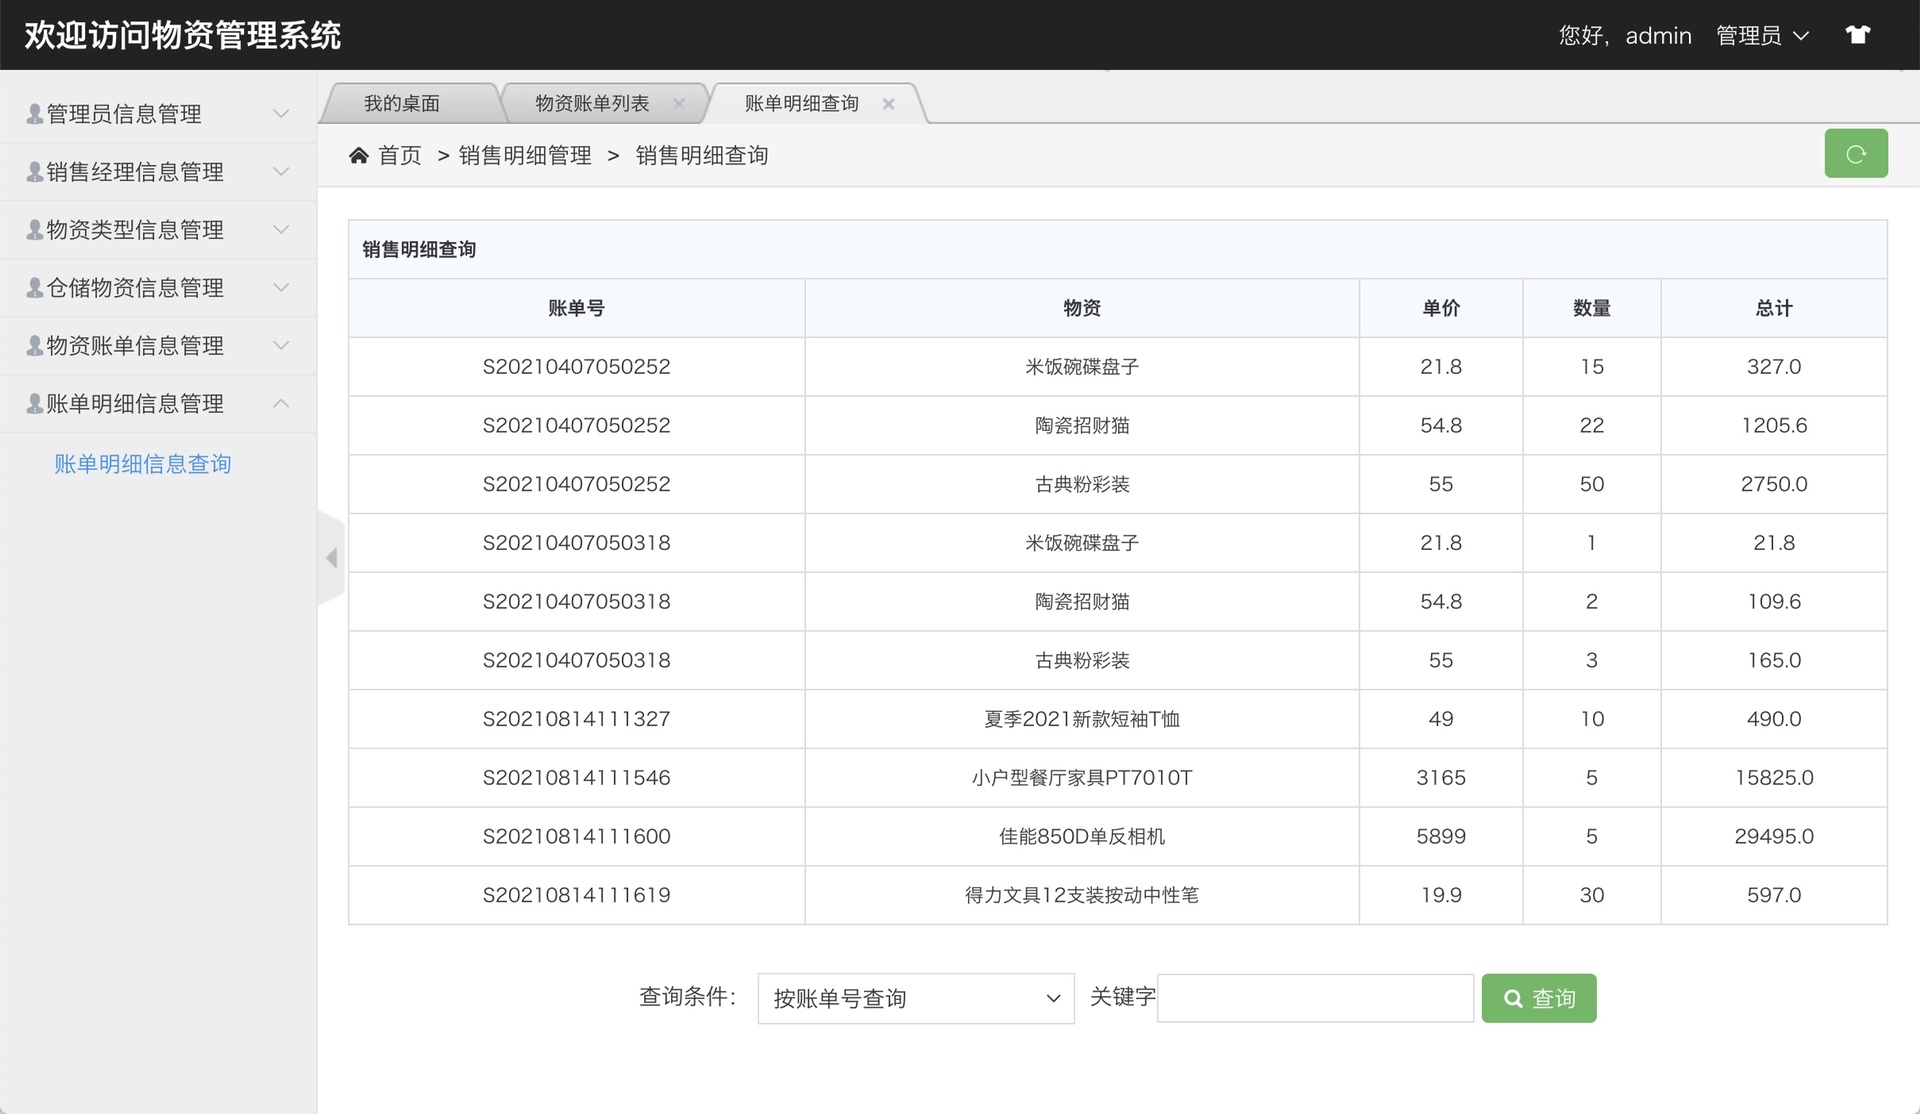1920x1114 pixels.
Task: Click the home icon in the breadcrumb
Action: pyautogui.click(x=360, y=154)
